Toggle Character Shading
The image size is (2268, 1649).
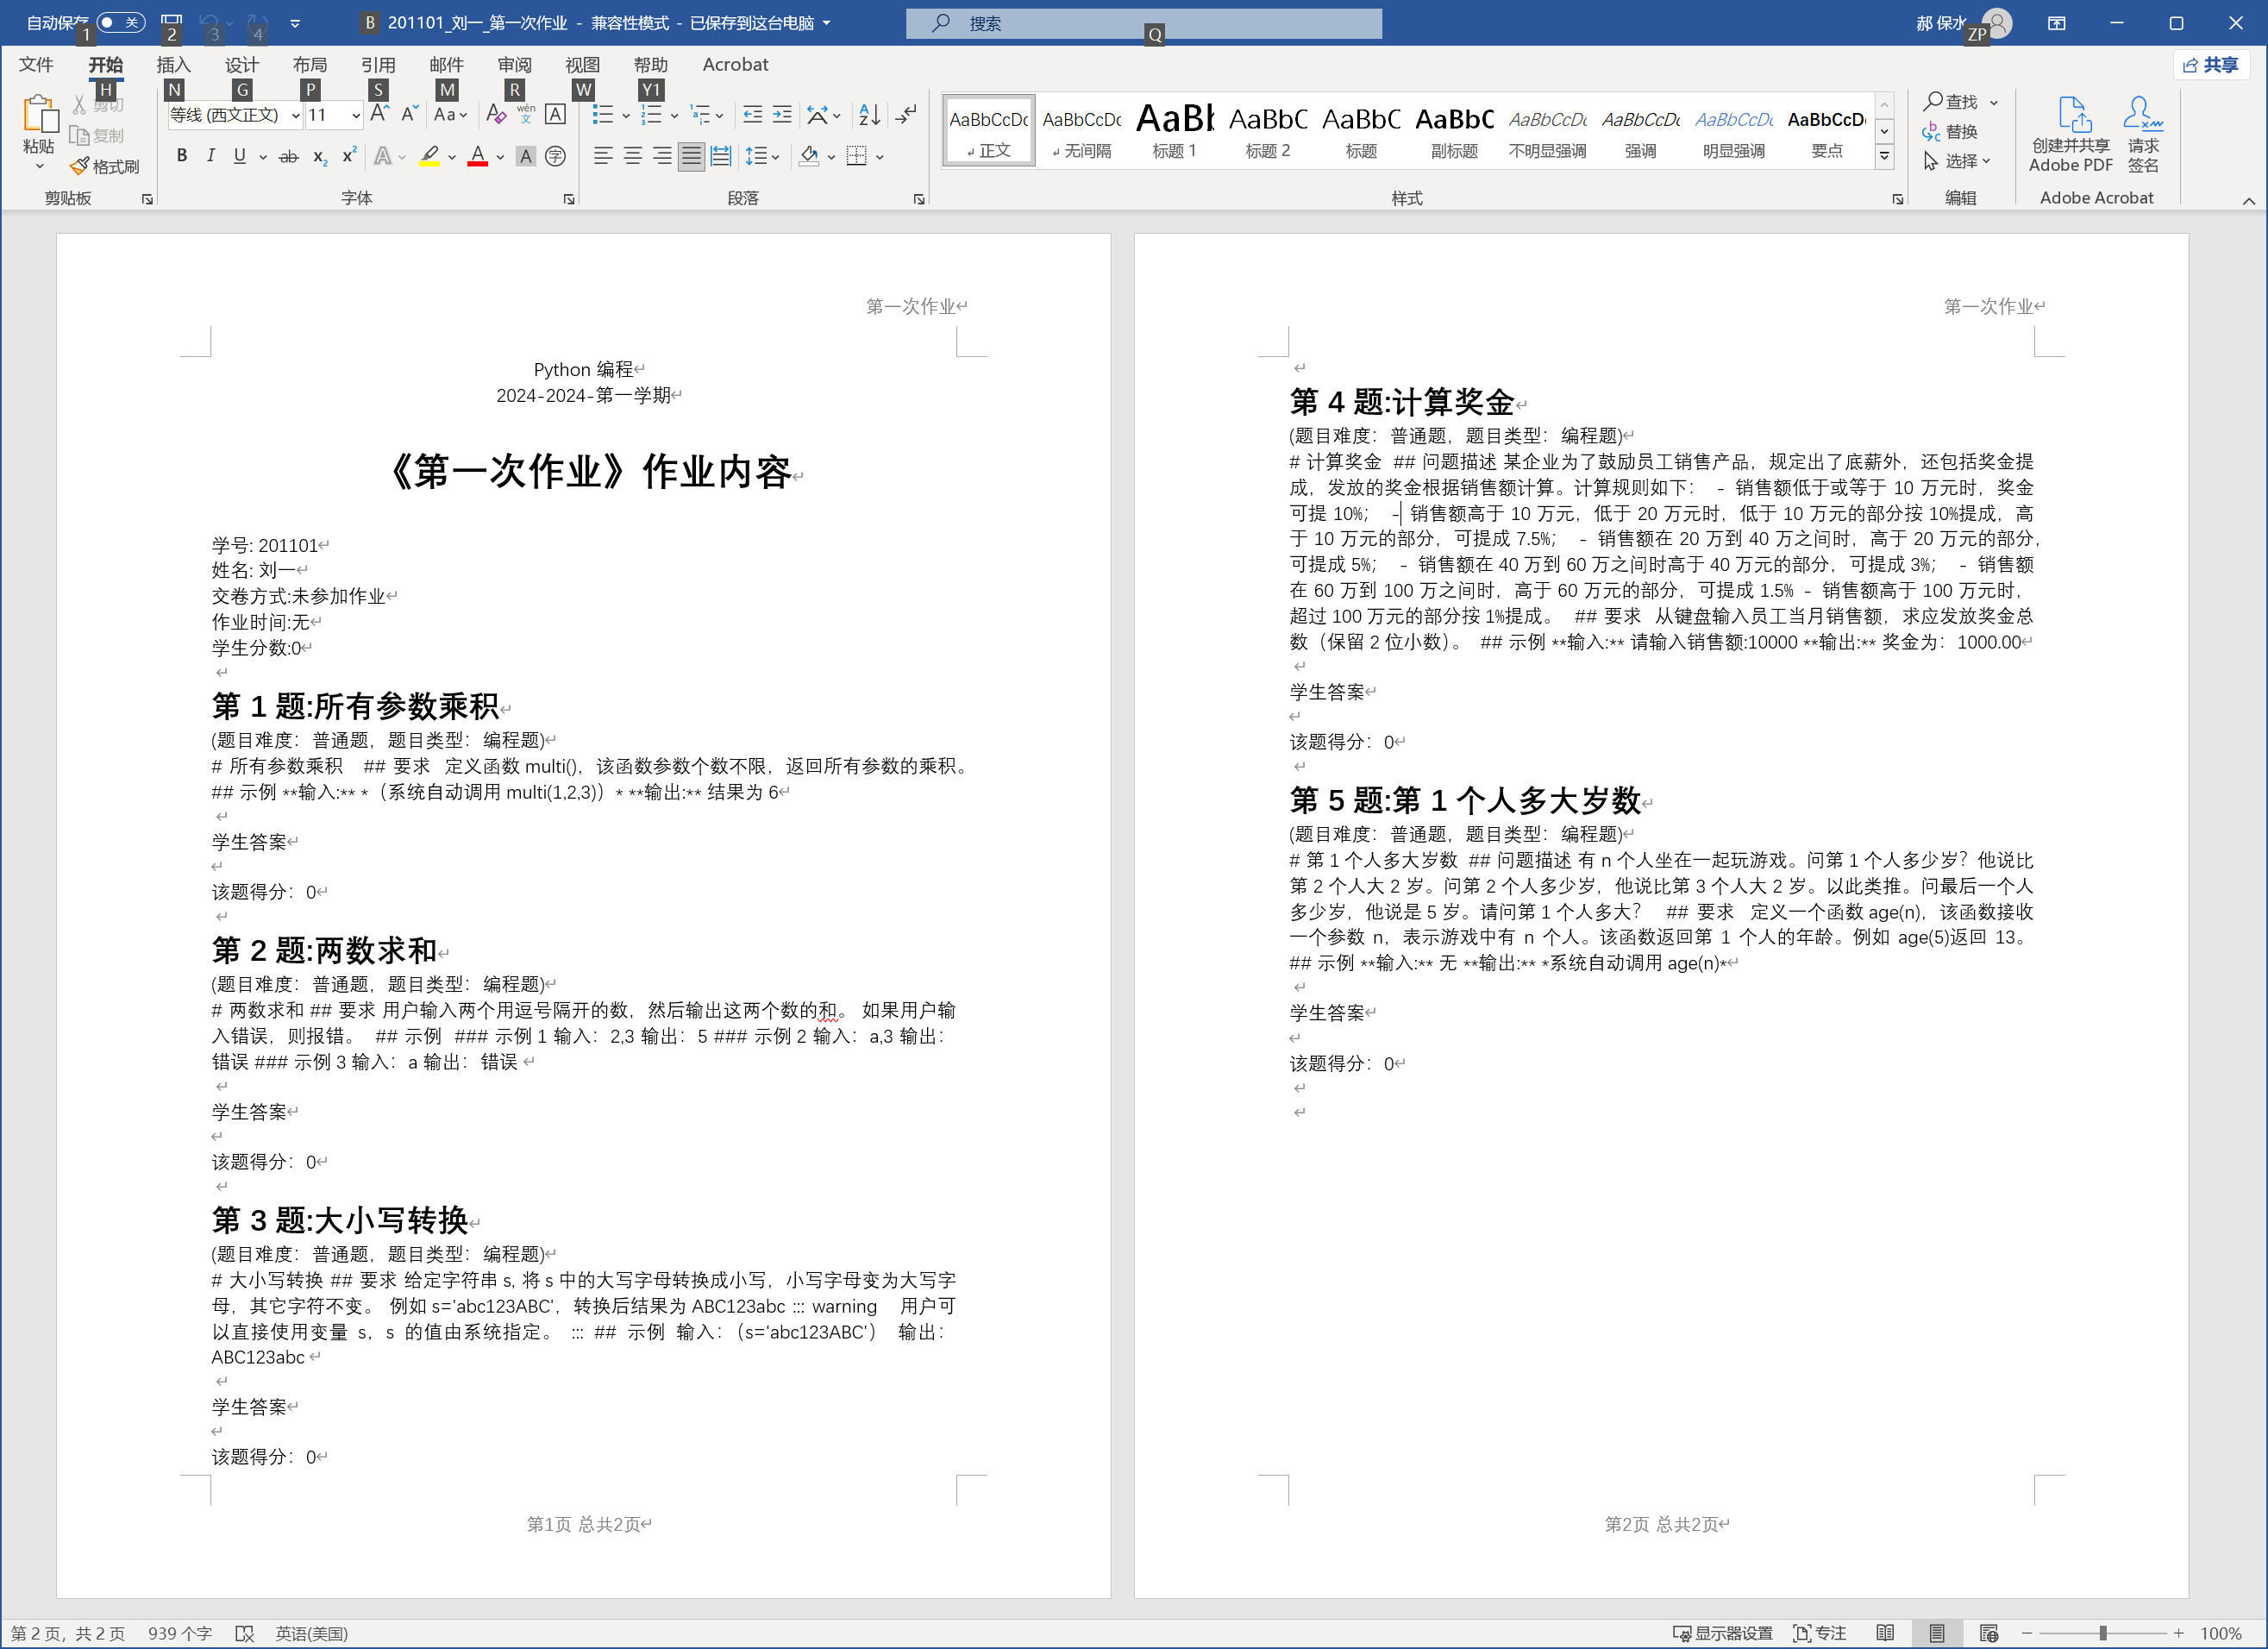pos(526,156)
